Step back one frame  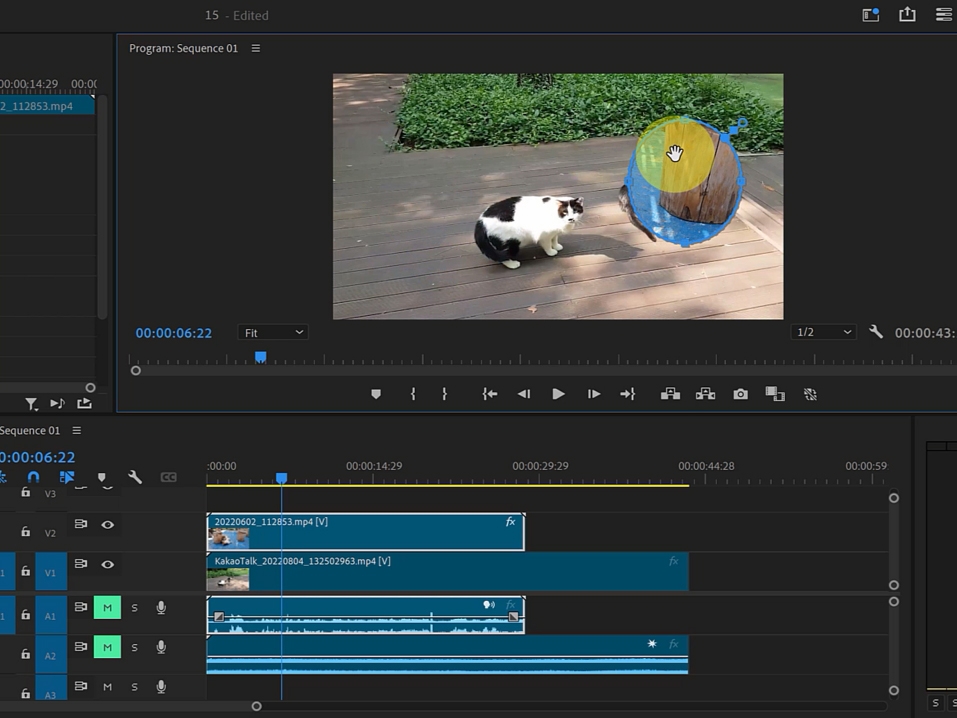(x=524, y=394)
